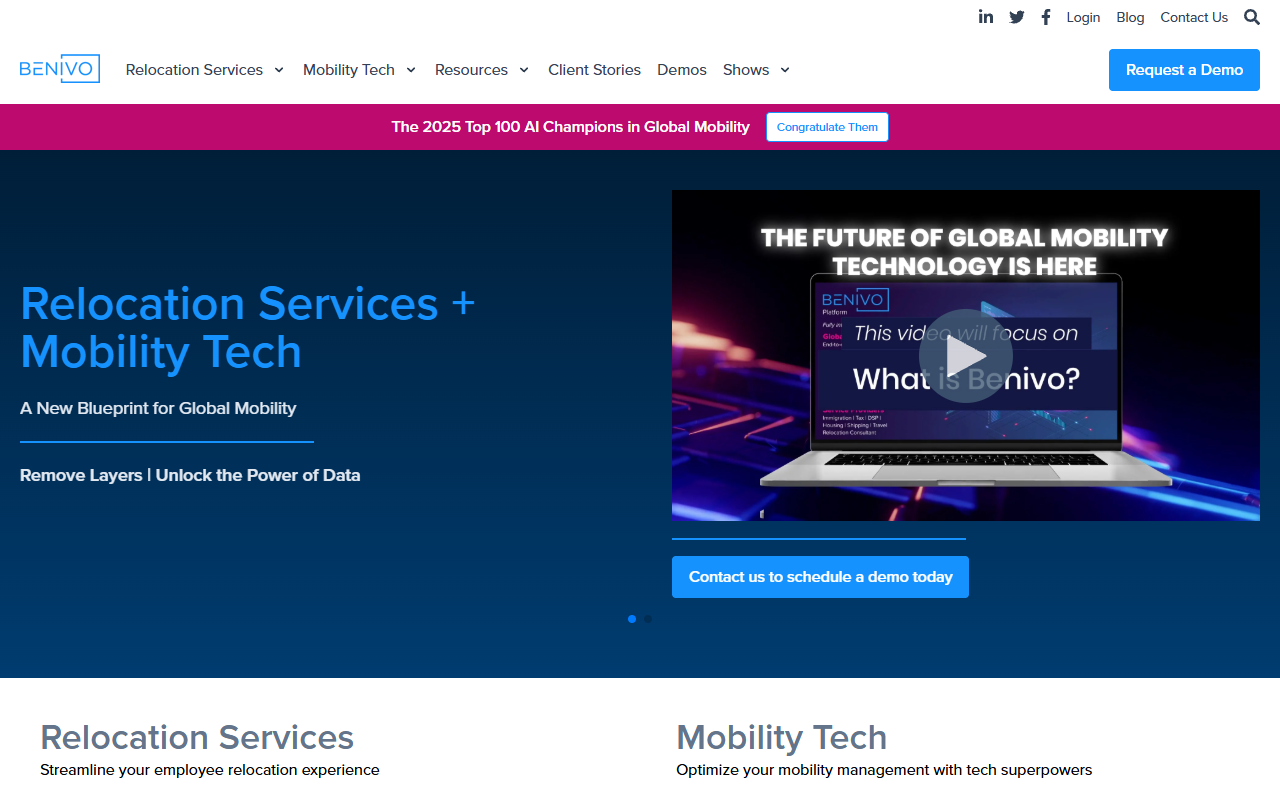Open the Blog link
The width and height of the screenshot is (1280, 800).
1130,17
